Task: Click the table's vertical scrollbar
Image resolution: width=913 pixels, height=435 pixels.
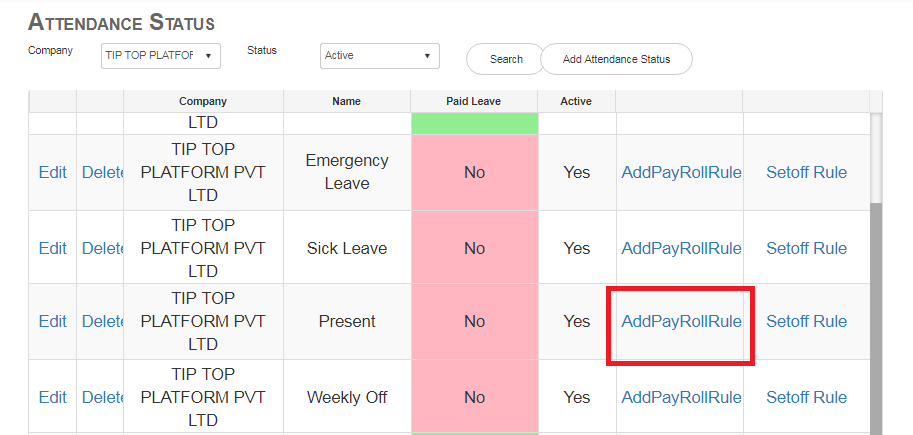Action: [876, 300]
